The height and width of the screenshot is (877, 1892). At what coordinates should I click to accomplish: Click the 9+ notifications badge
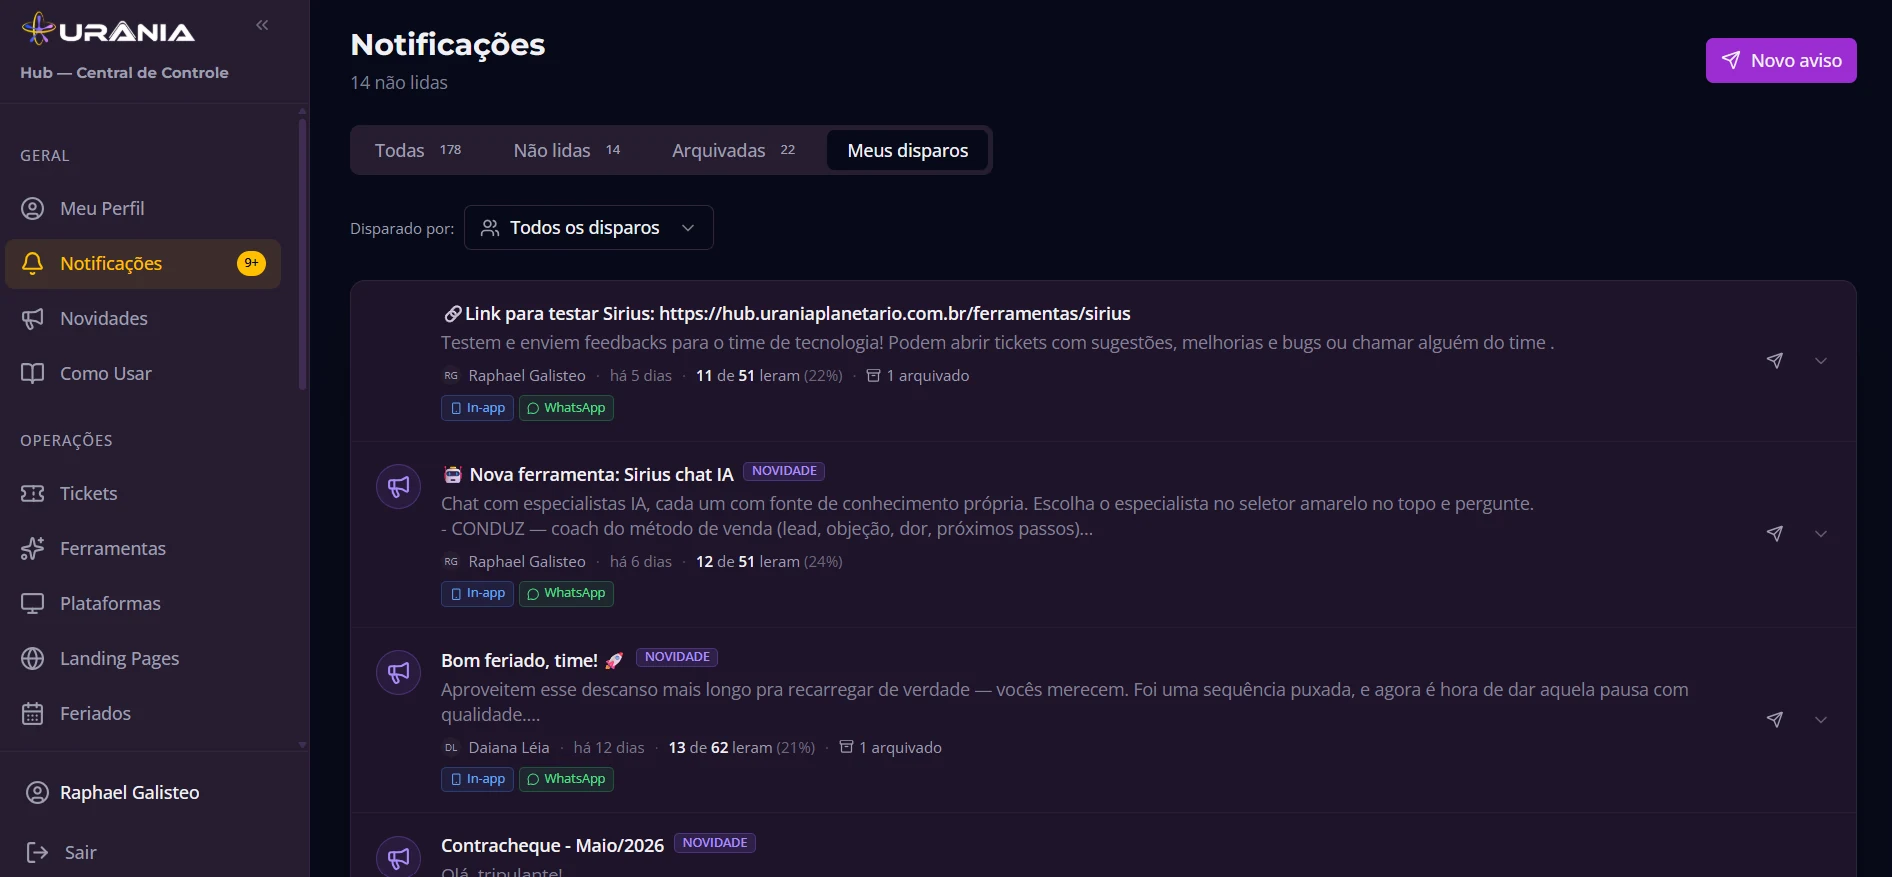[x=251, y=263]
